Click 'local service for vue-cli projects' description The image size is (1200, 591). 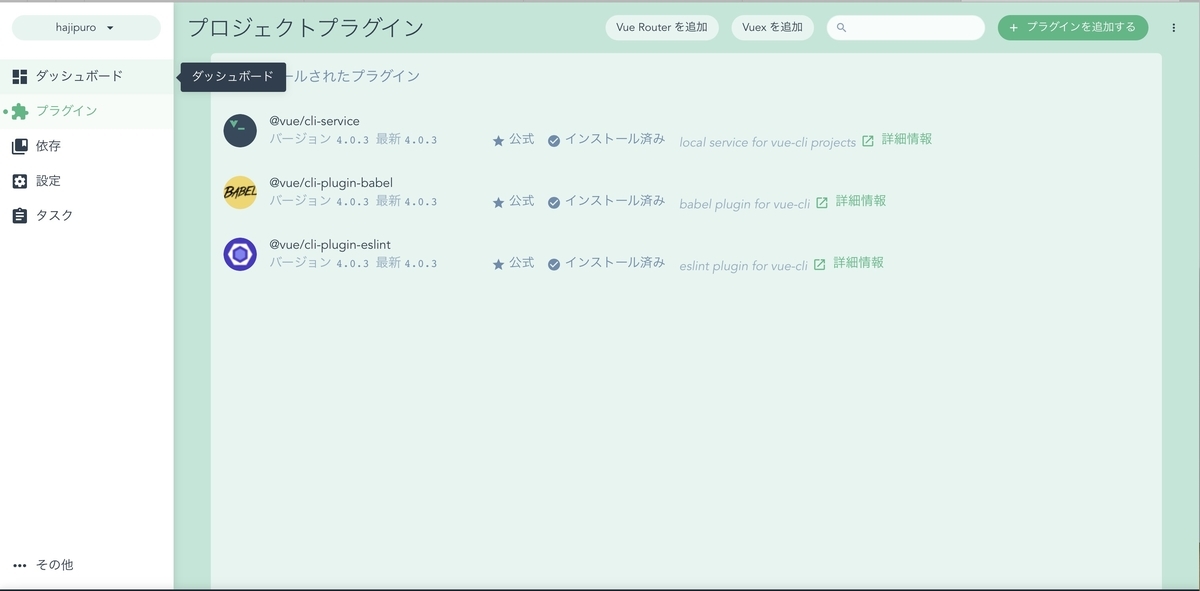tap(768, 142)
